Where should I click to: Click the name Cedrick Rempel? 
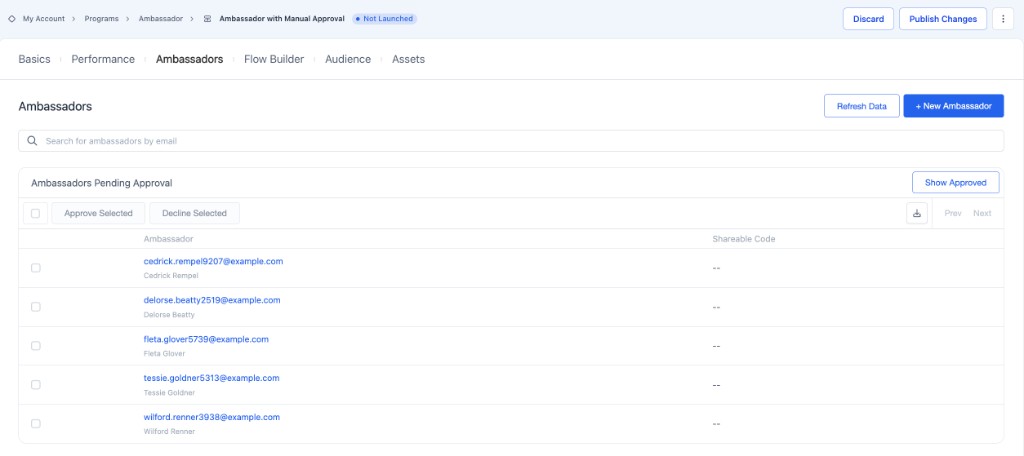click(171, 276)
